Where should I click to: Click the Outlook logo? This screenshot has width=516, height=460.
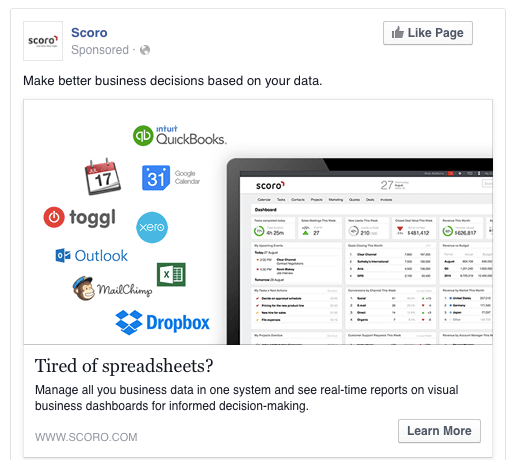point(91,256)
